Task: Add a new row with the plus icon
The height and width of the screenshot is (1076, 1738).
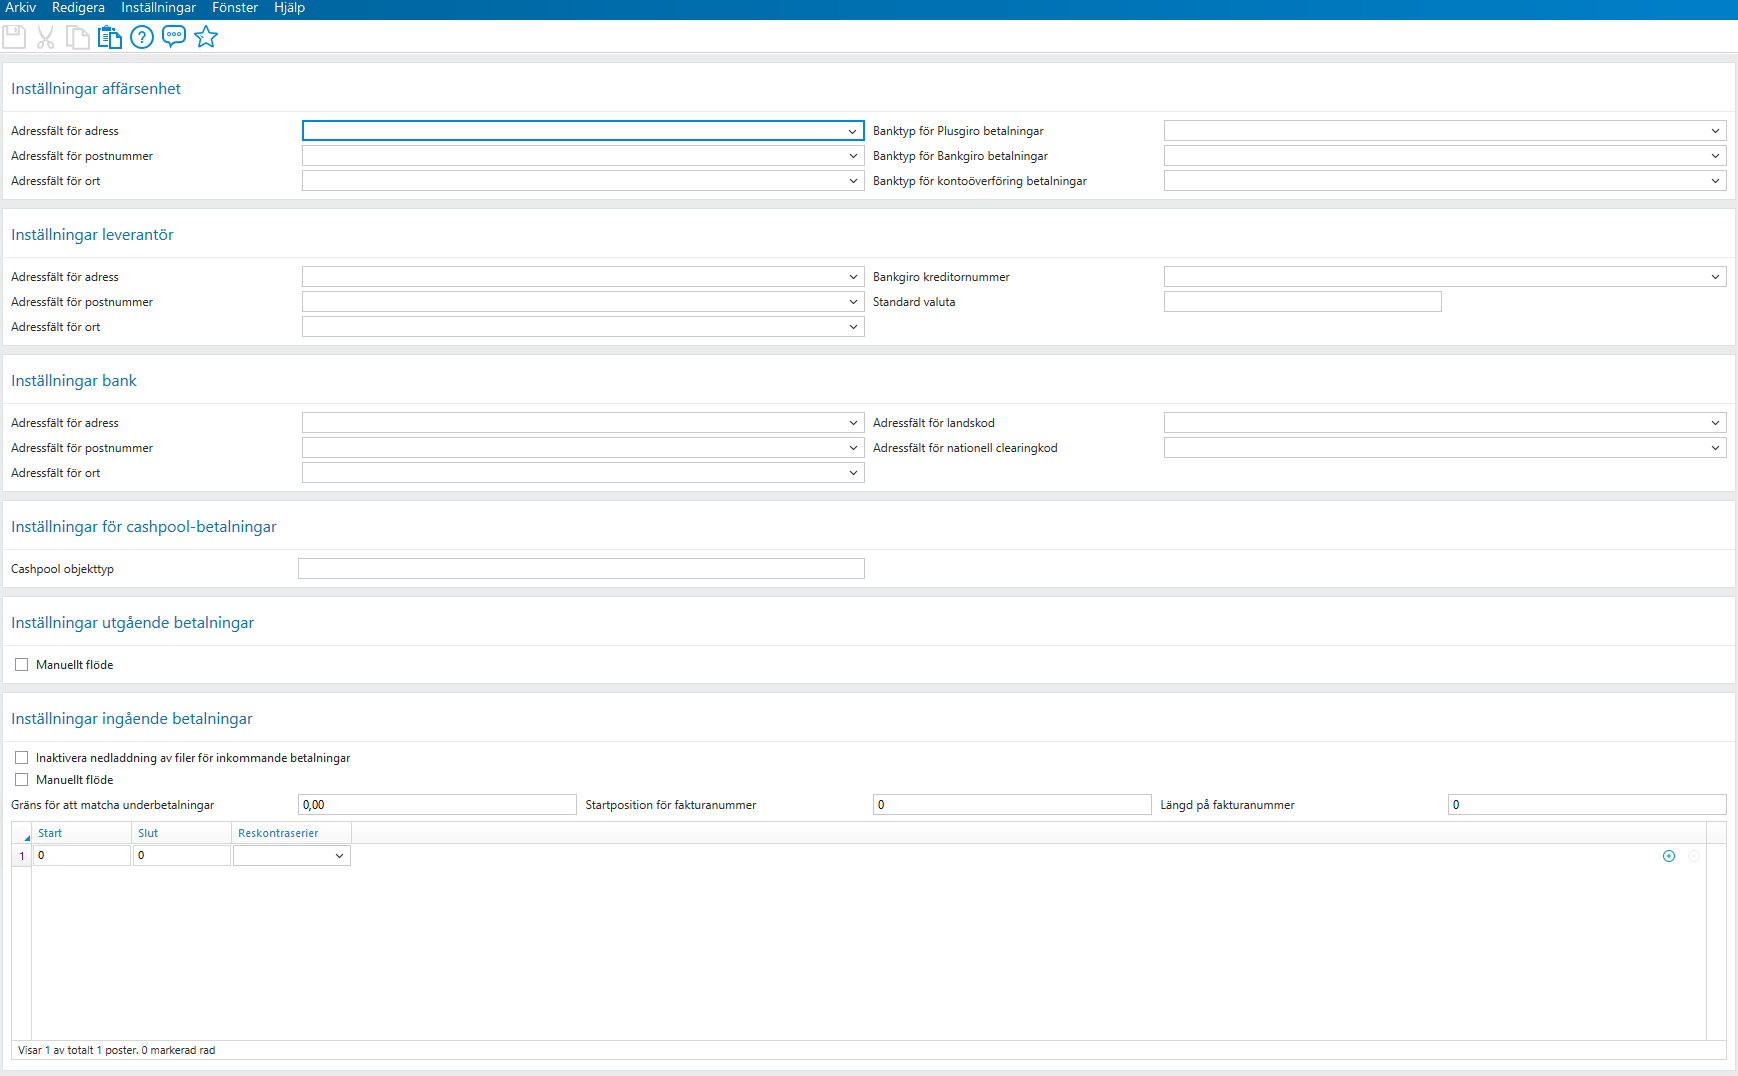Action: pos(1668,856)
